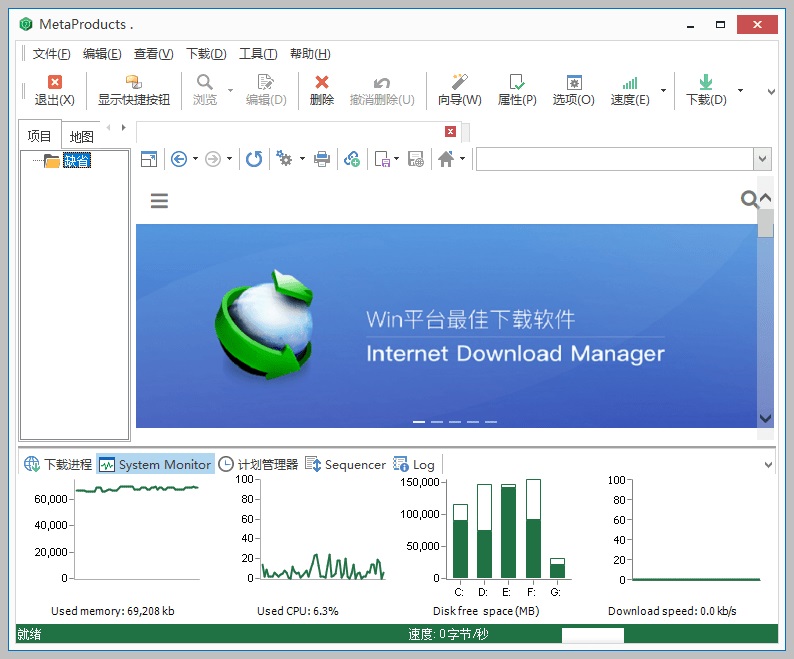
Task: Click the address bar input field
Action: click(x=615, y=159)
